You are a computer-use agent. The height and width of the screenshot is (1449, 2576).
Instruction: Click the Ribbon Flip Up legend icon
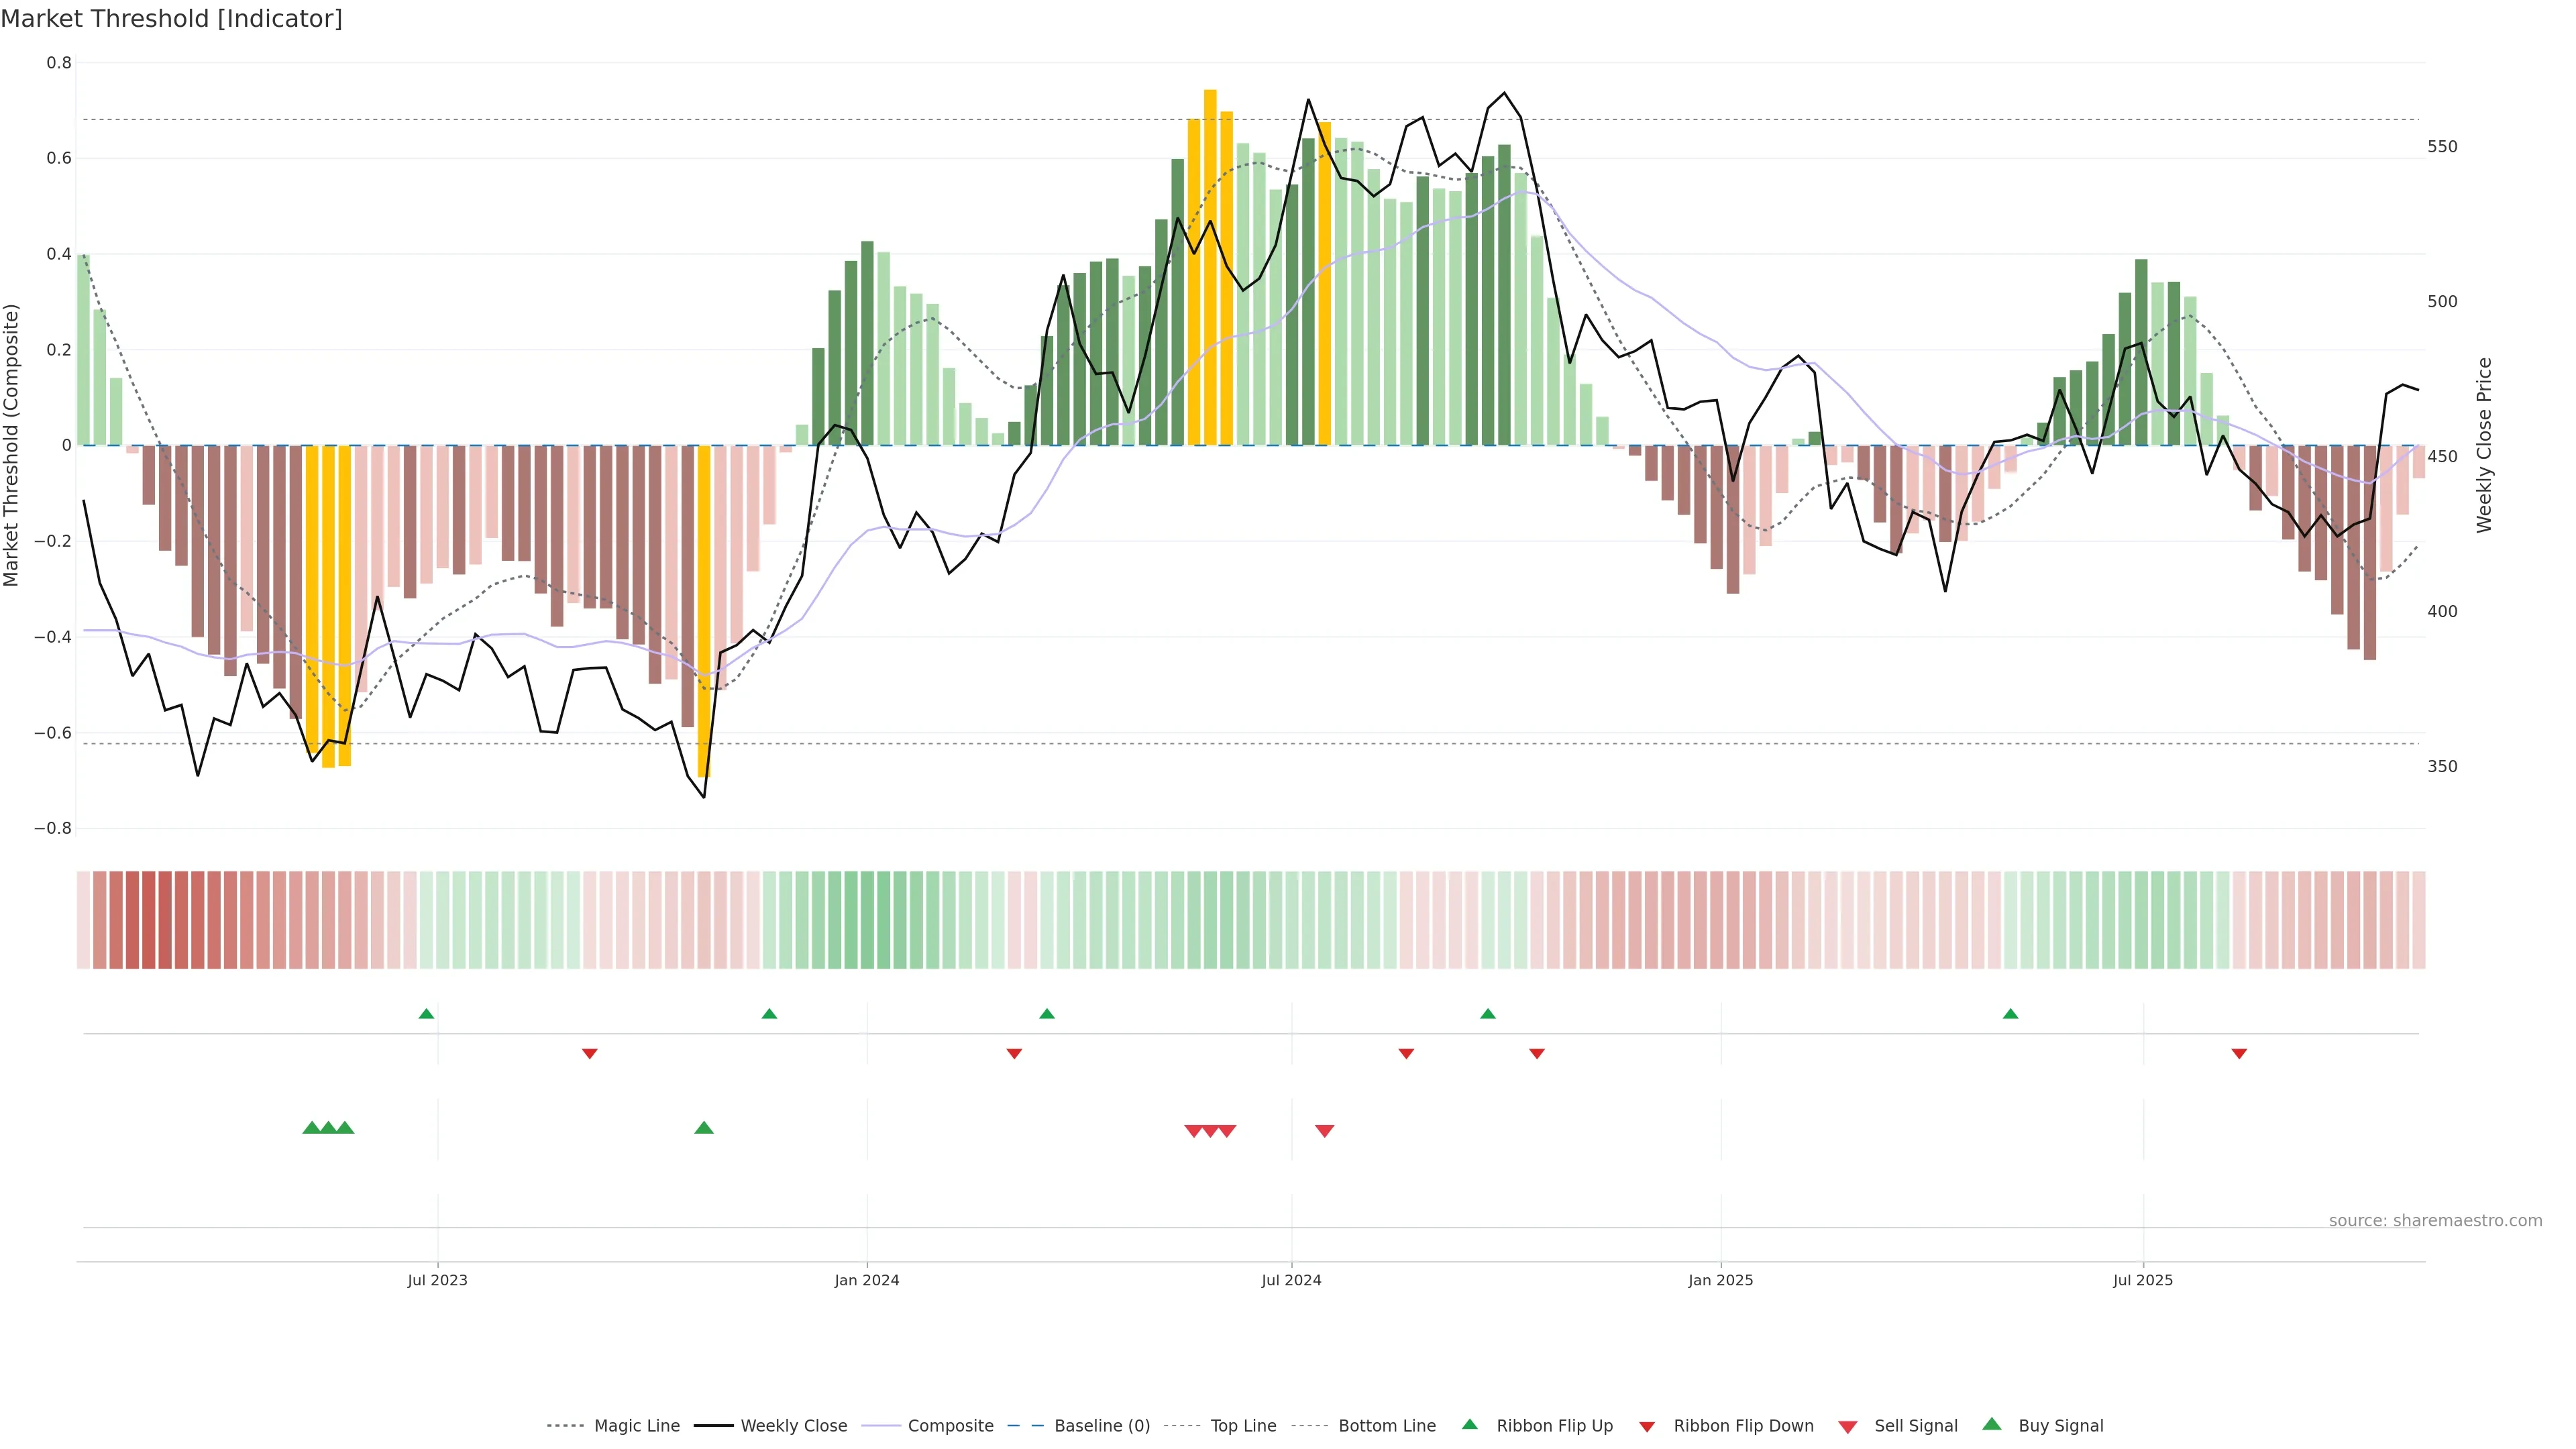(1469, 1424)
